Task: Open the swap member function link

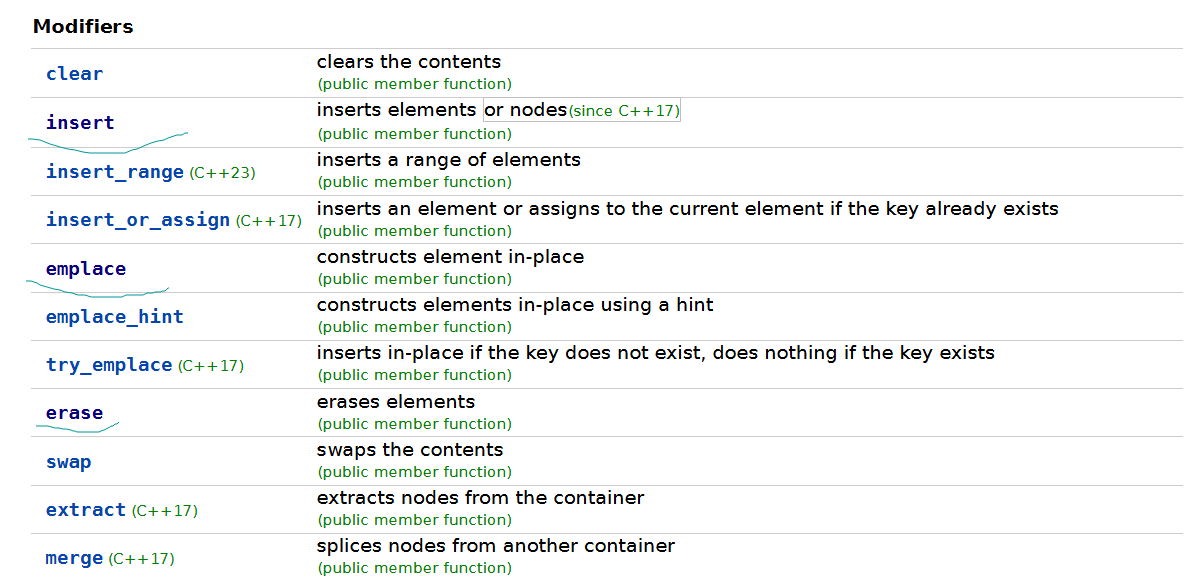Action: pyautogui.click(x=68, y=462)
